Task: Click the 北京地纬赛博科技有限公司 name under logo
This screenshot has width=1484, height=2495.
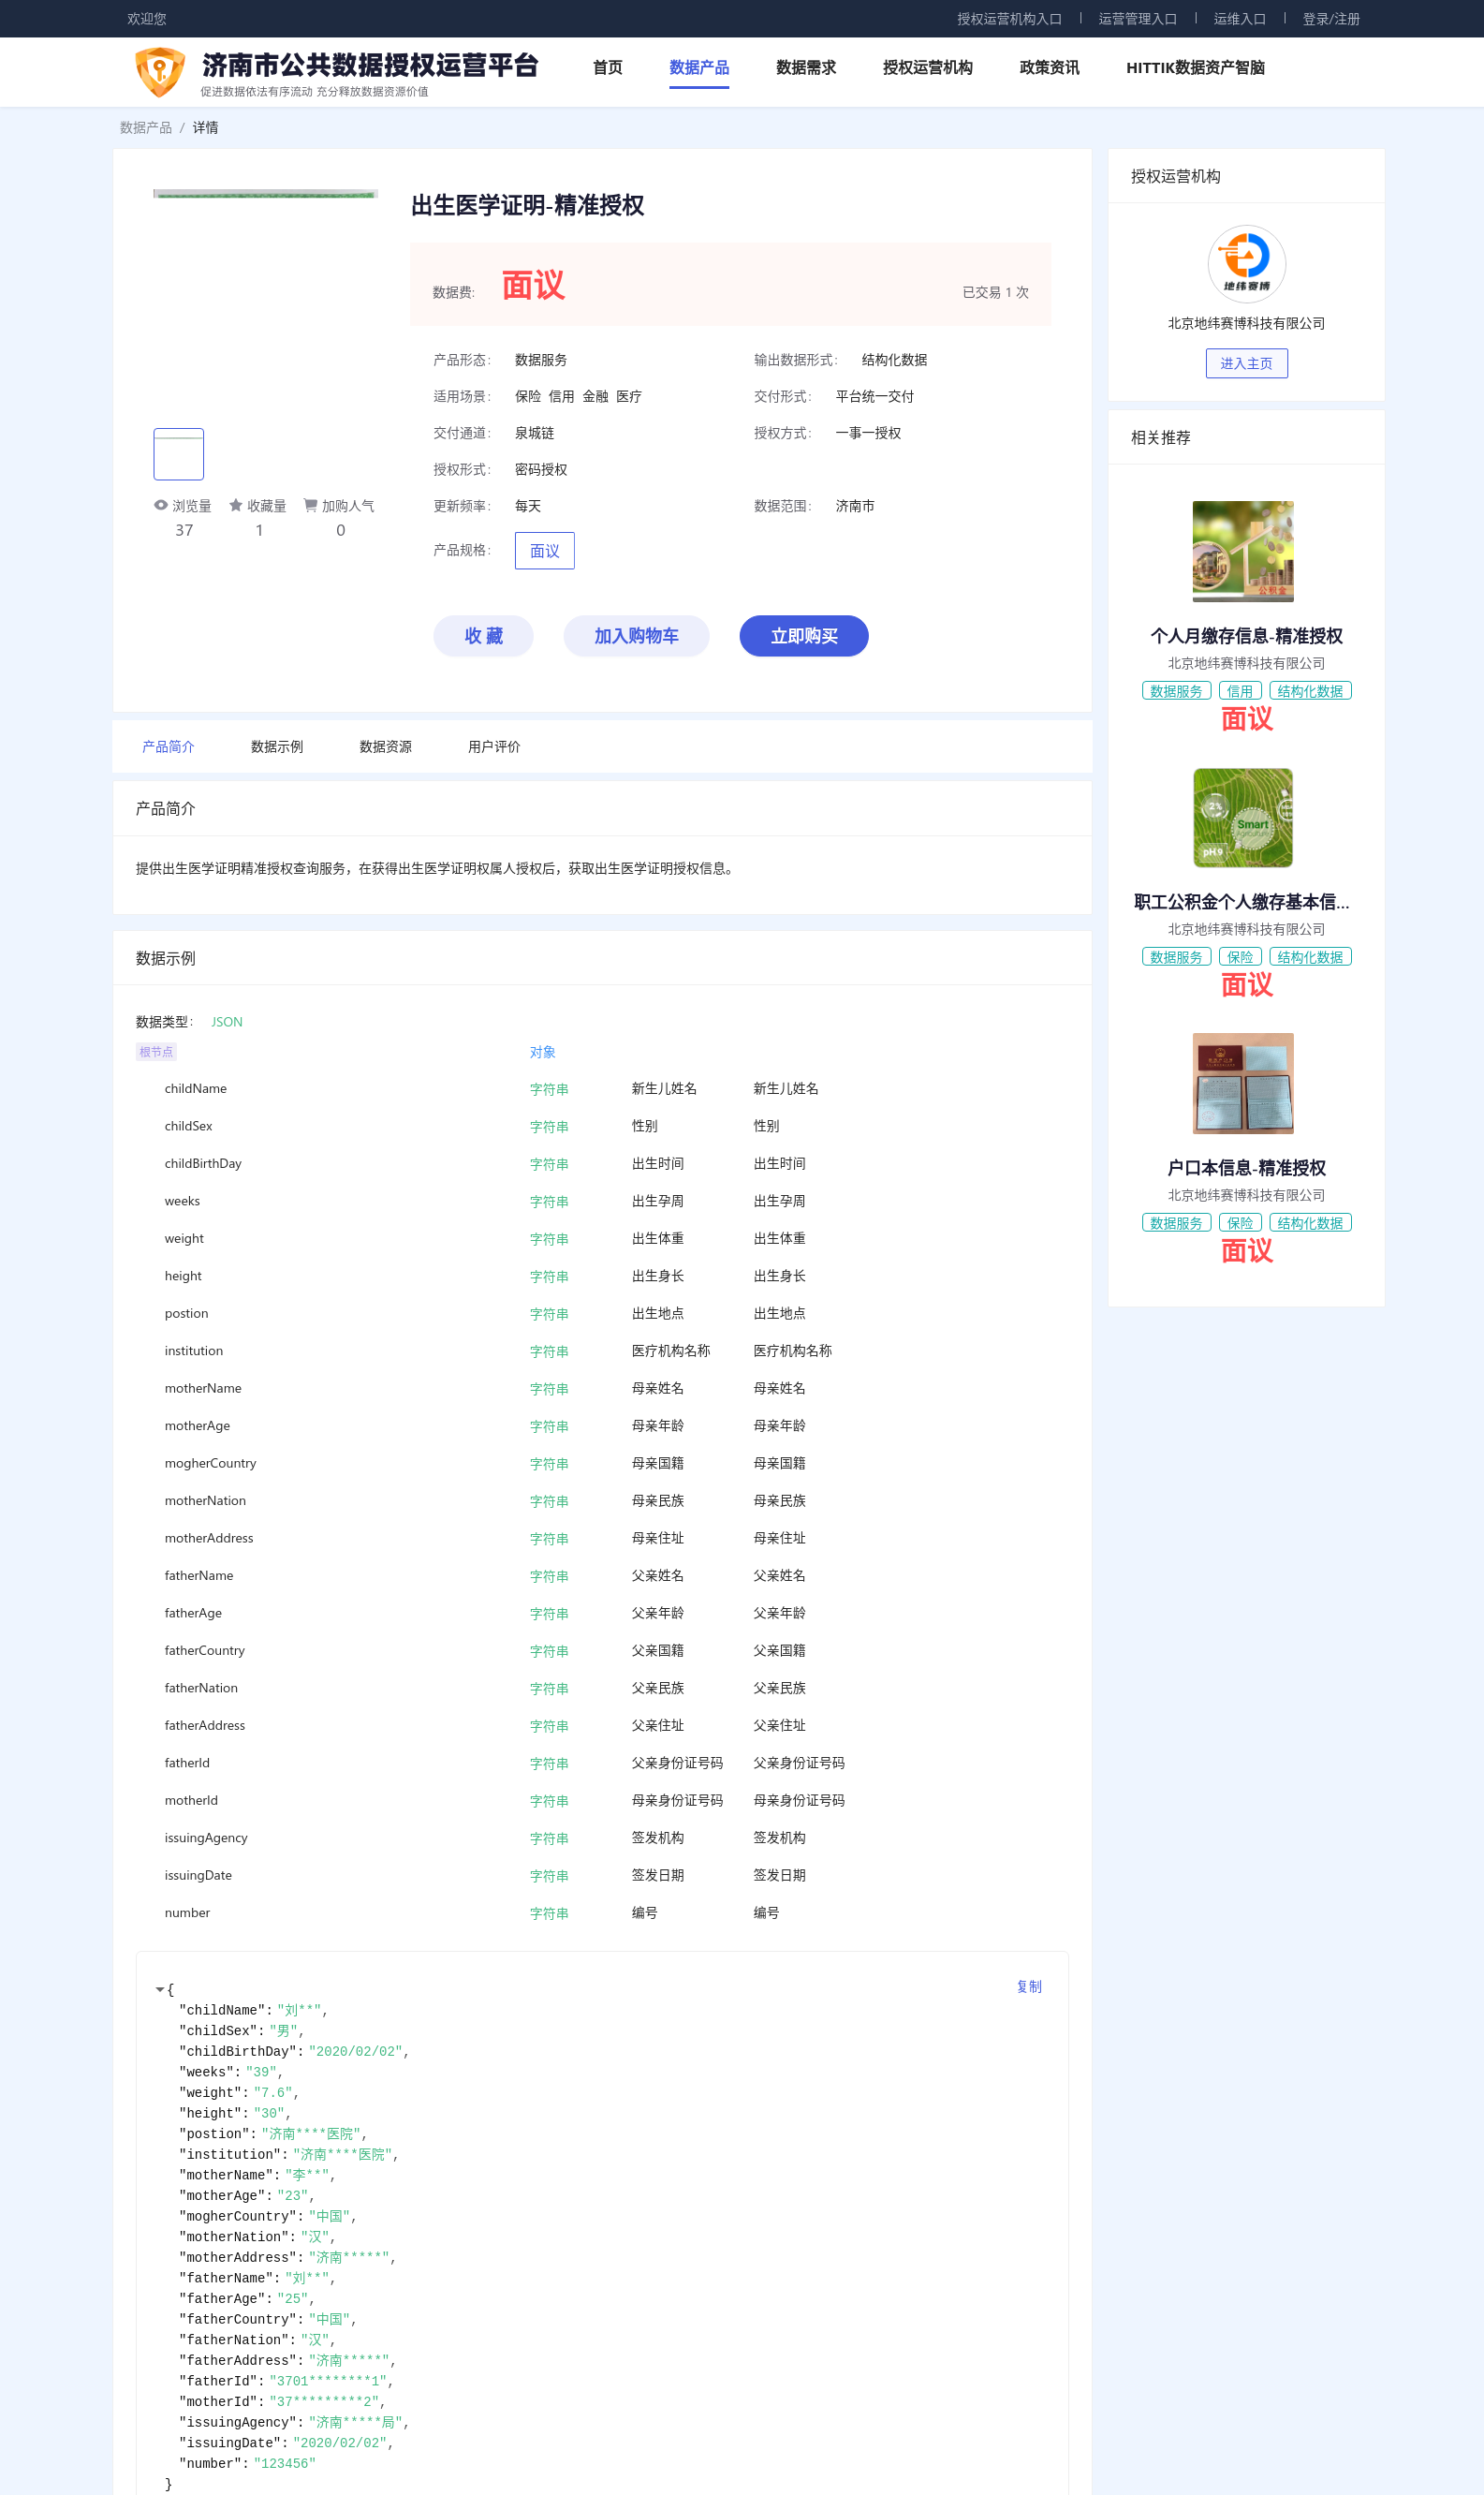Action: tap(1246, 323)
